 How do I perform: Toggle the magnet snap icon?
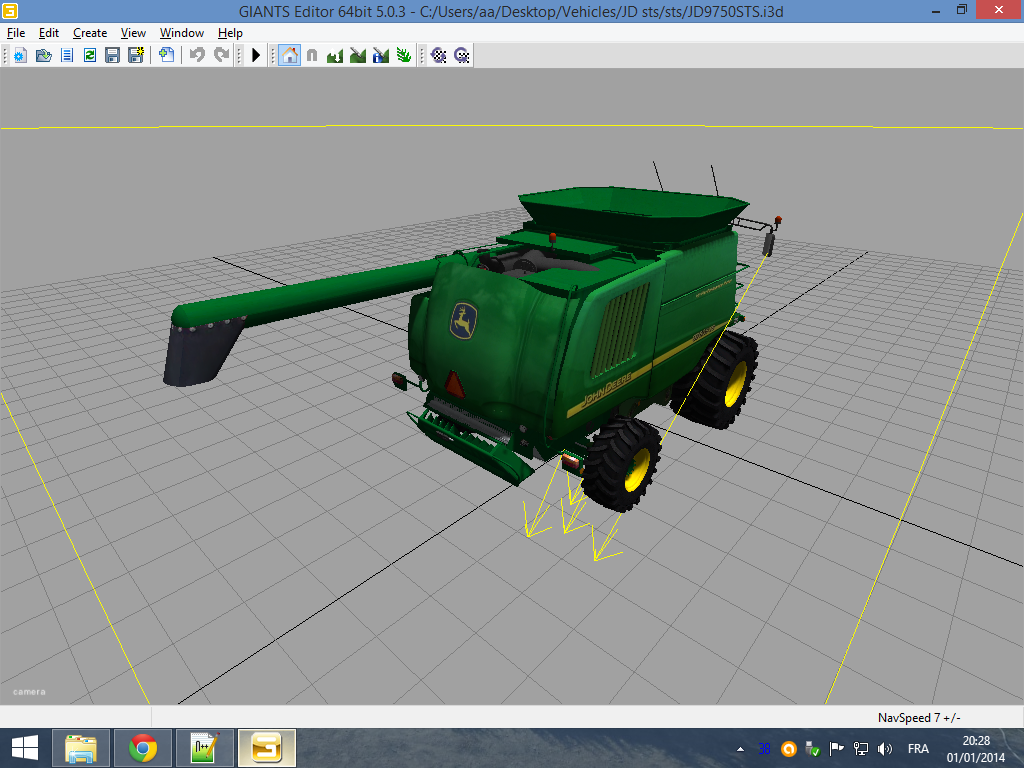click(x=312, y=56)
